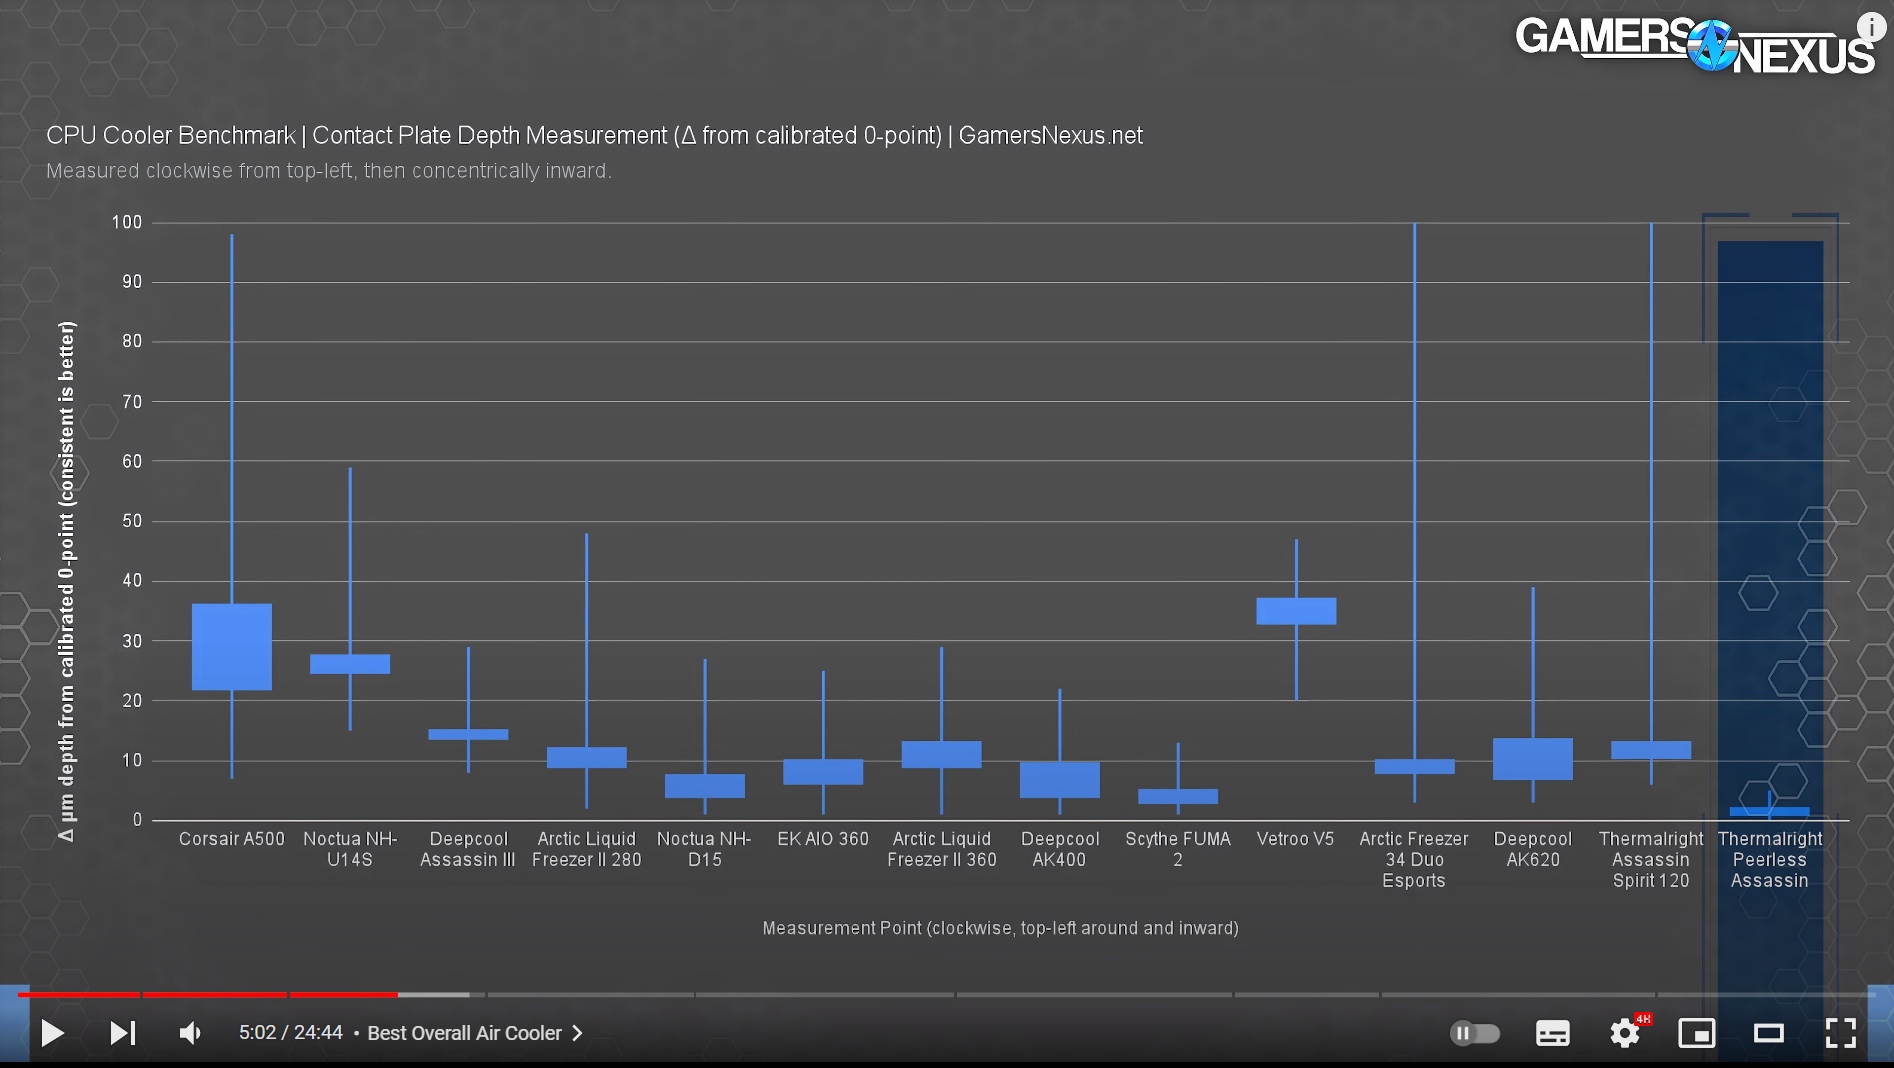This screenshot has height=1068, width=1894.
Task: Open the info card icon in top-right corner
Action: pos(1871,27)
